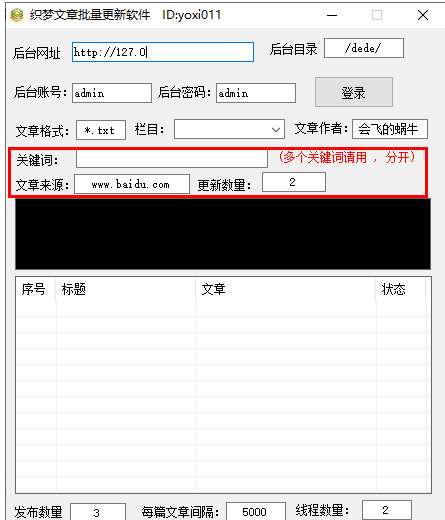Focus the 后台网址 URL field

point(163,52)
